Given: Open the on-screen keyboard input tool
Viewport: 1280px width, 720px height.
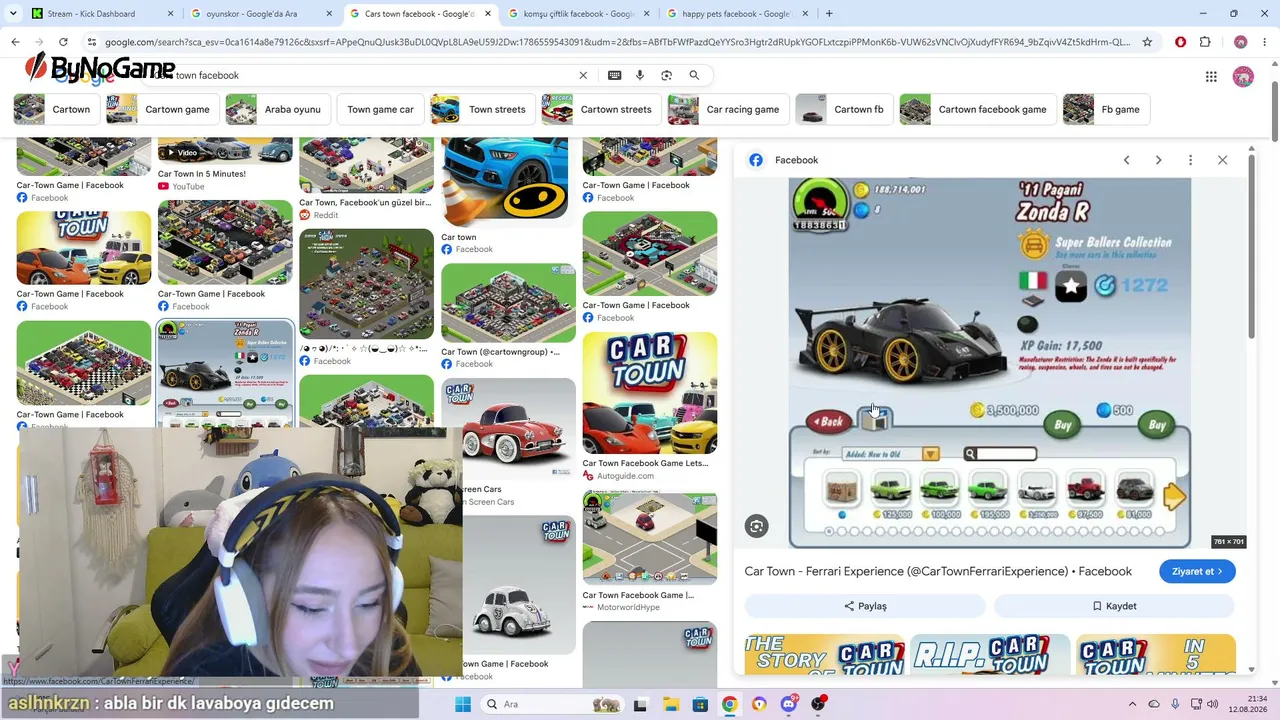Looking at the screenshot, I should [614, 75].
